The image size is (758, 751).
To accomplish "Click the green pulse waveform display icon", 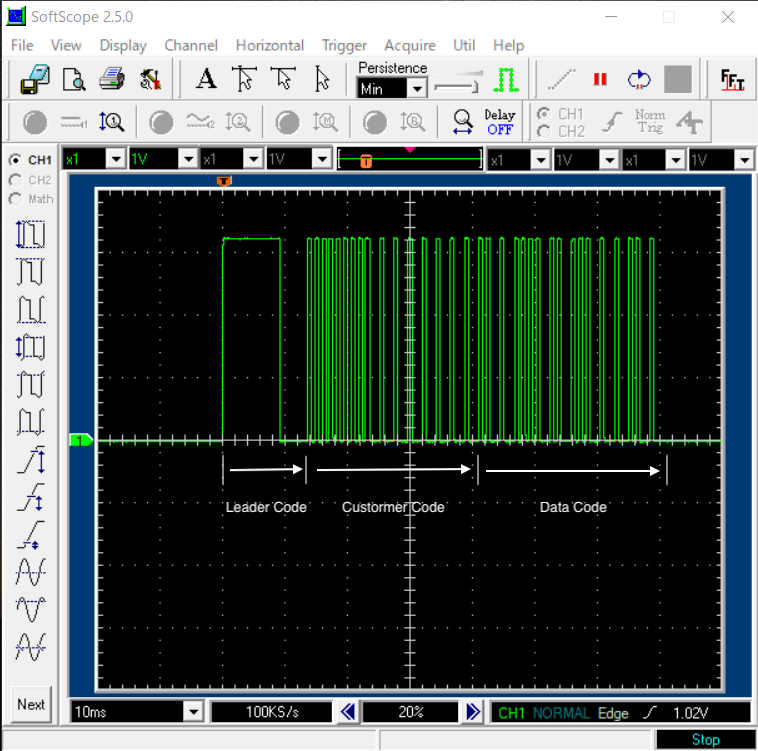I will [506, 80].
